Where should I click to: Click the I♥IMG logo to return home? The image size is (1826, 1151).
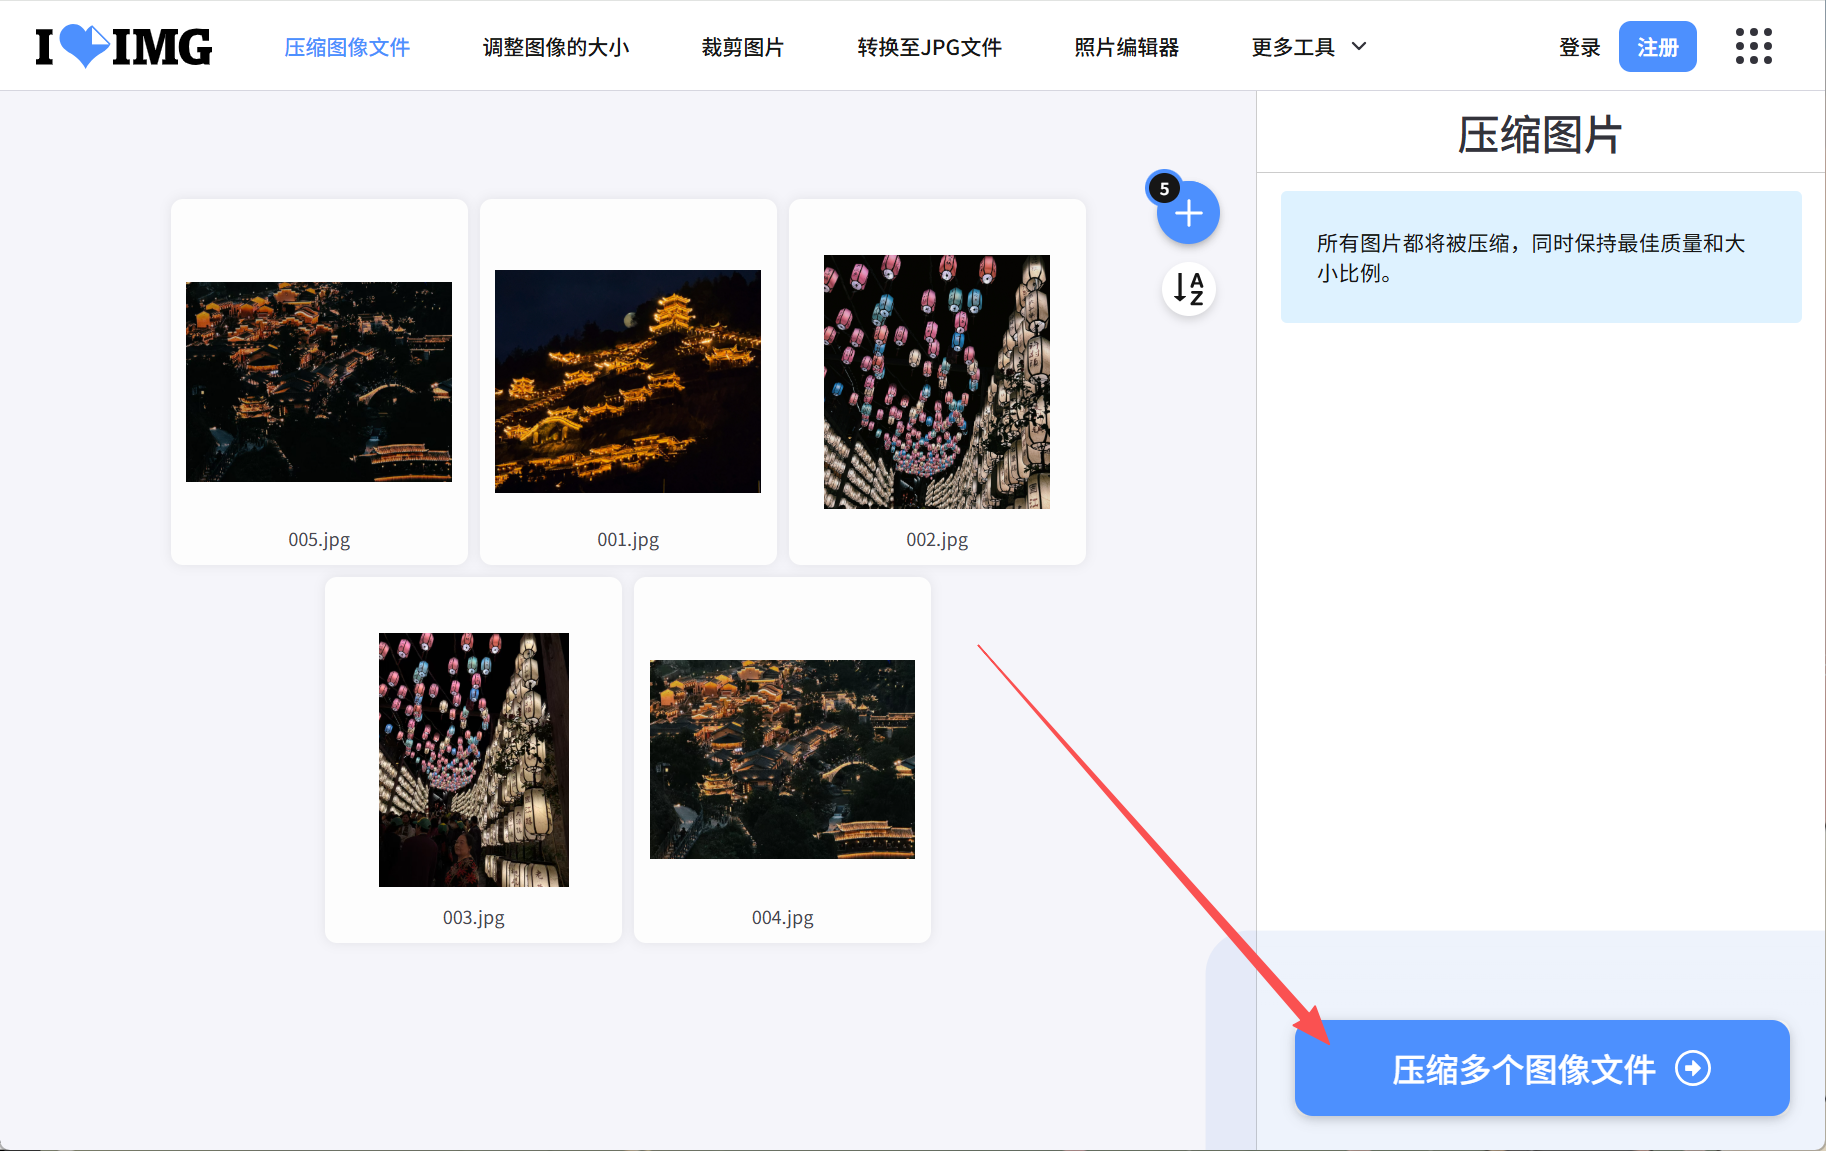[x=120, y=46]
